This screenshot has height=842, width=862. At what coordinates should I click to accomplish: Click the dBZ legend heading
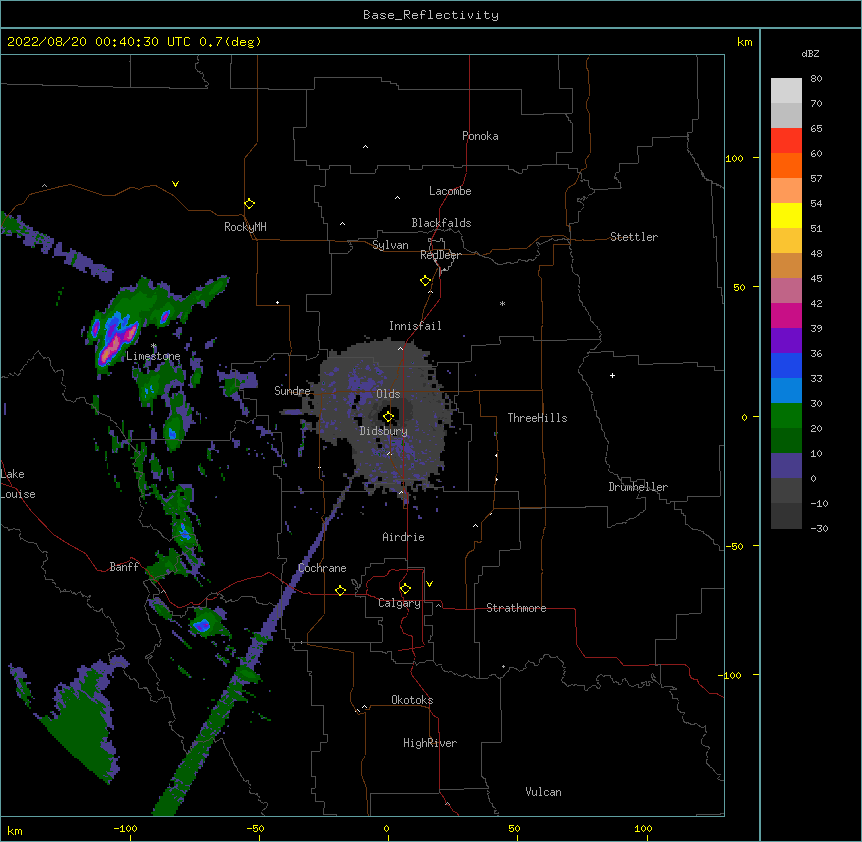click(x=810, y=53)
